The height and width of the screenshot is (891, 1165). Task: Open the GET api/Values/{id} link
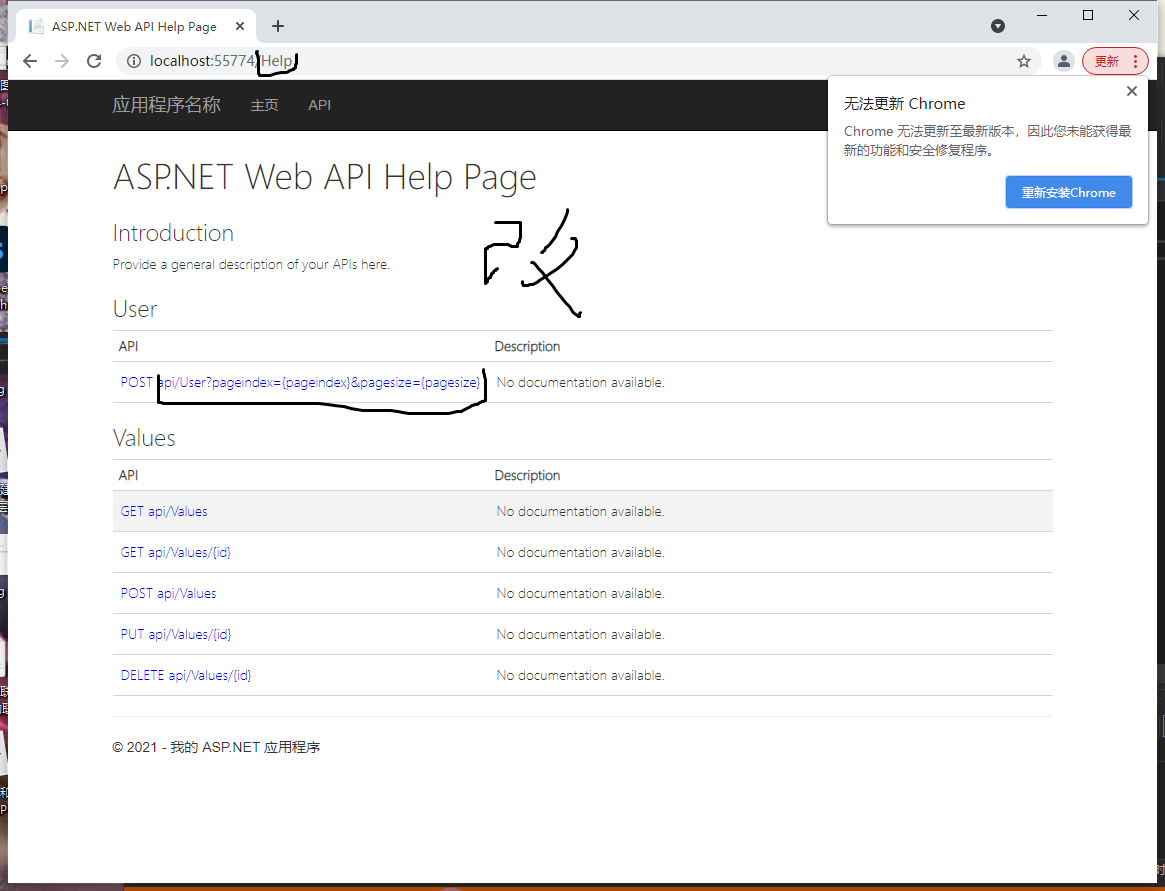(x=175, y=552)
